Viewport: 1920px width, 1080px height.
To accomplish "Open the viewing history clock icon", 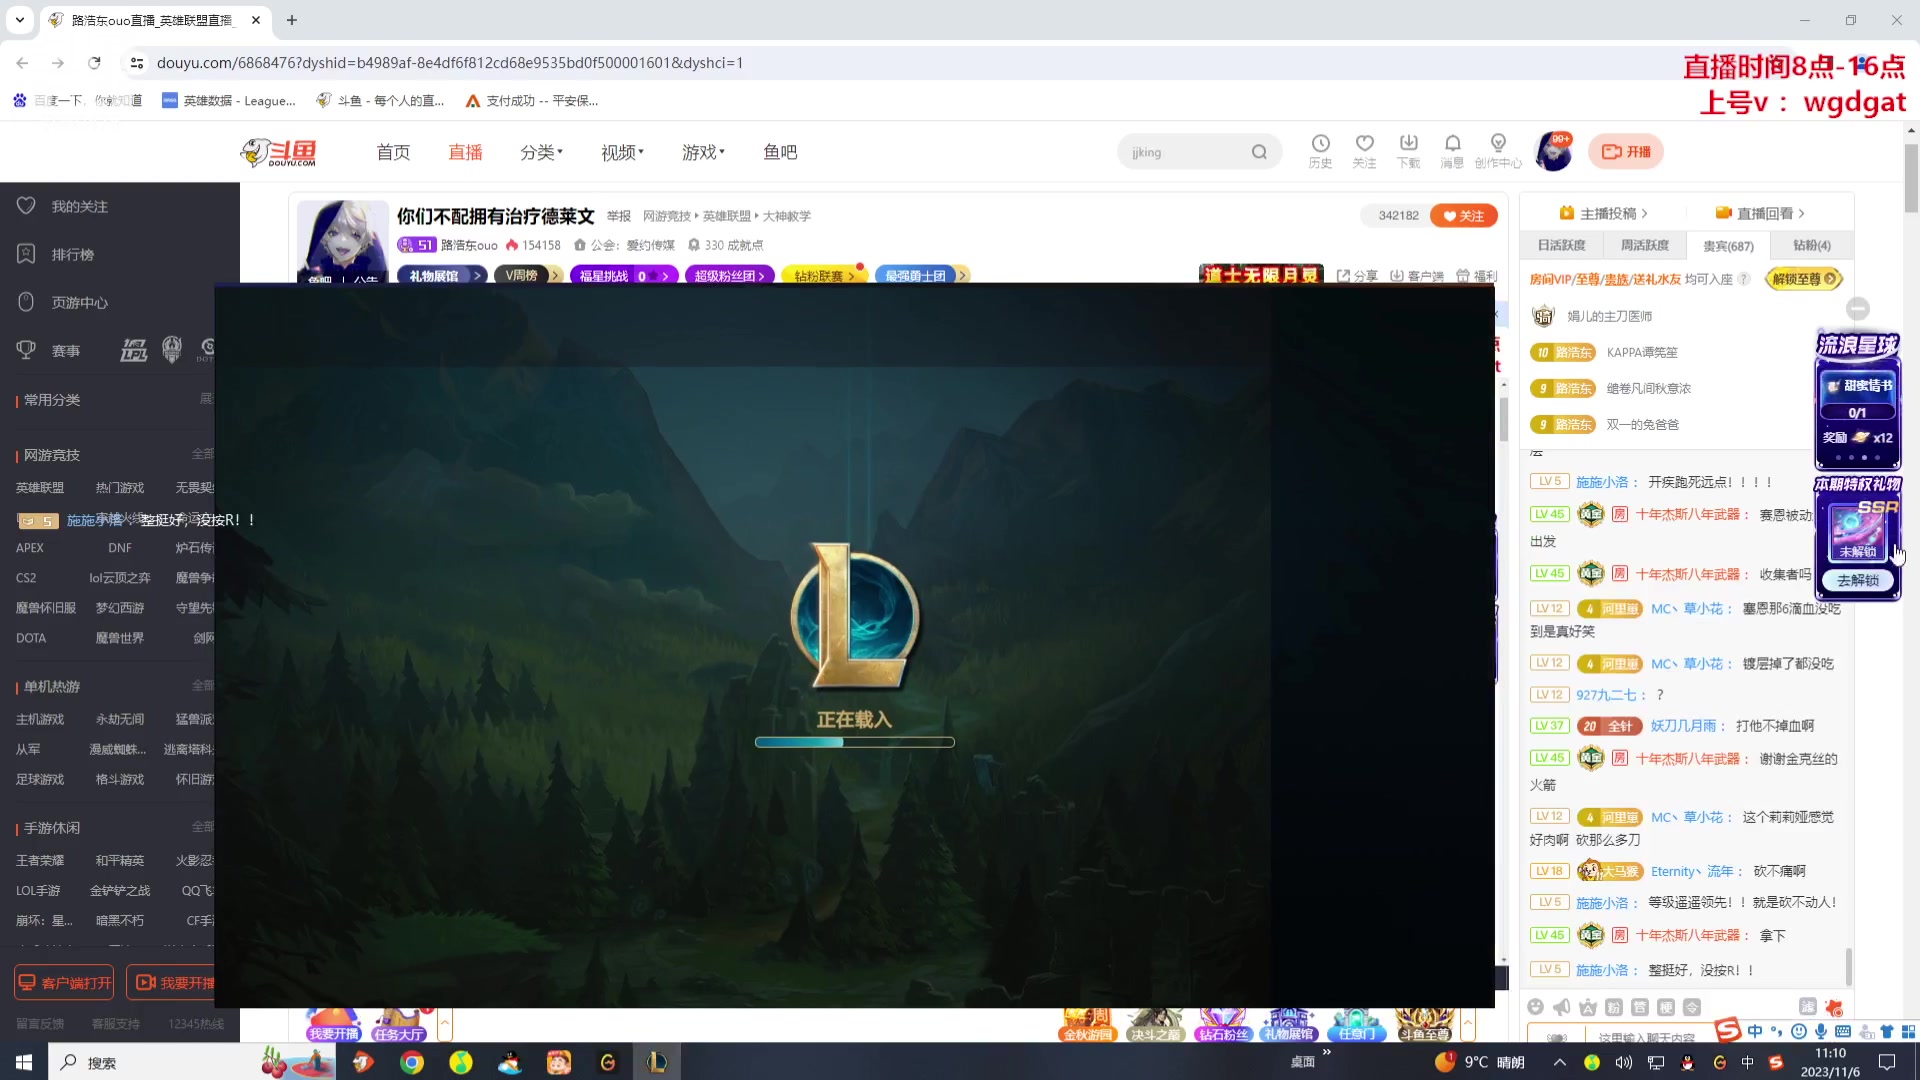I will [x=1320, y=144].
